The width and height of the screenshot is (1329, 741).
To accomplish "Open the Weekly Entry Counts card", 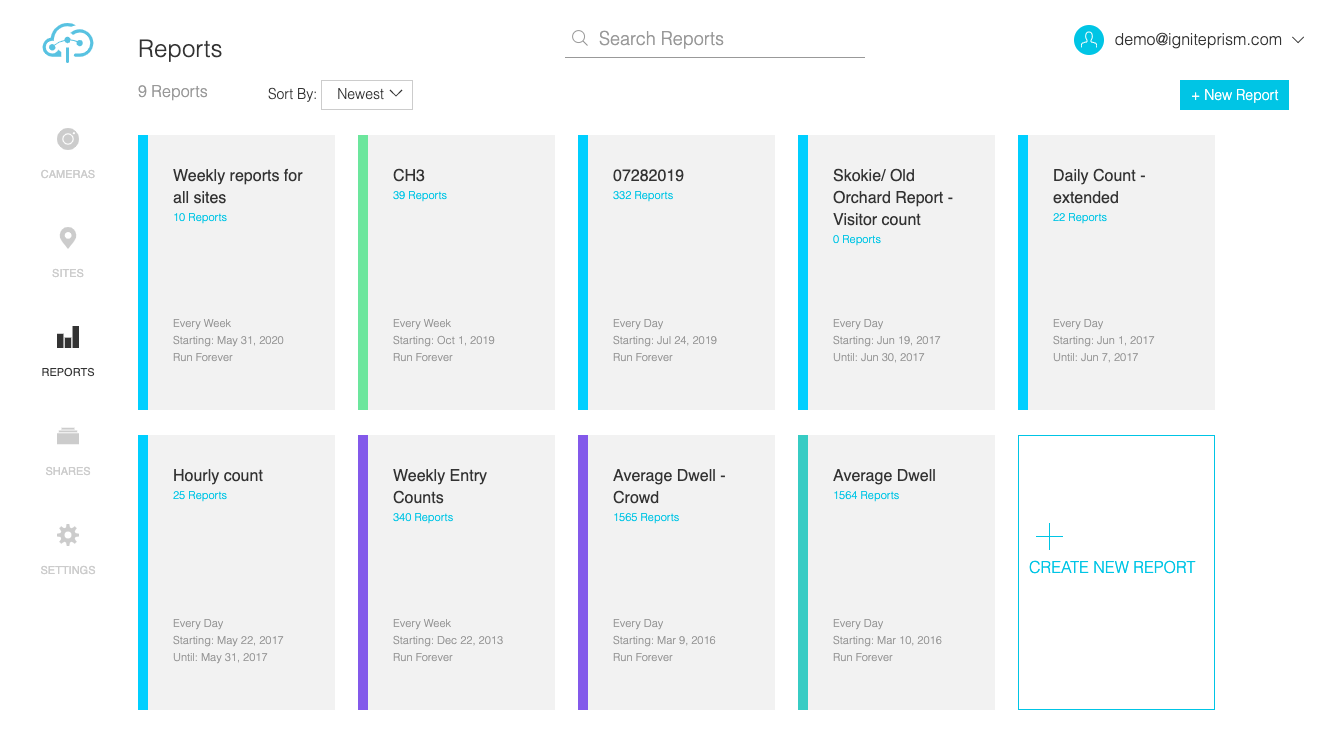I will 456,572.
